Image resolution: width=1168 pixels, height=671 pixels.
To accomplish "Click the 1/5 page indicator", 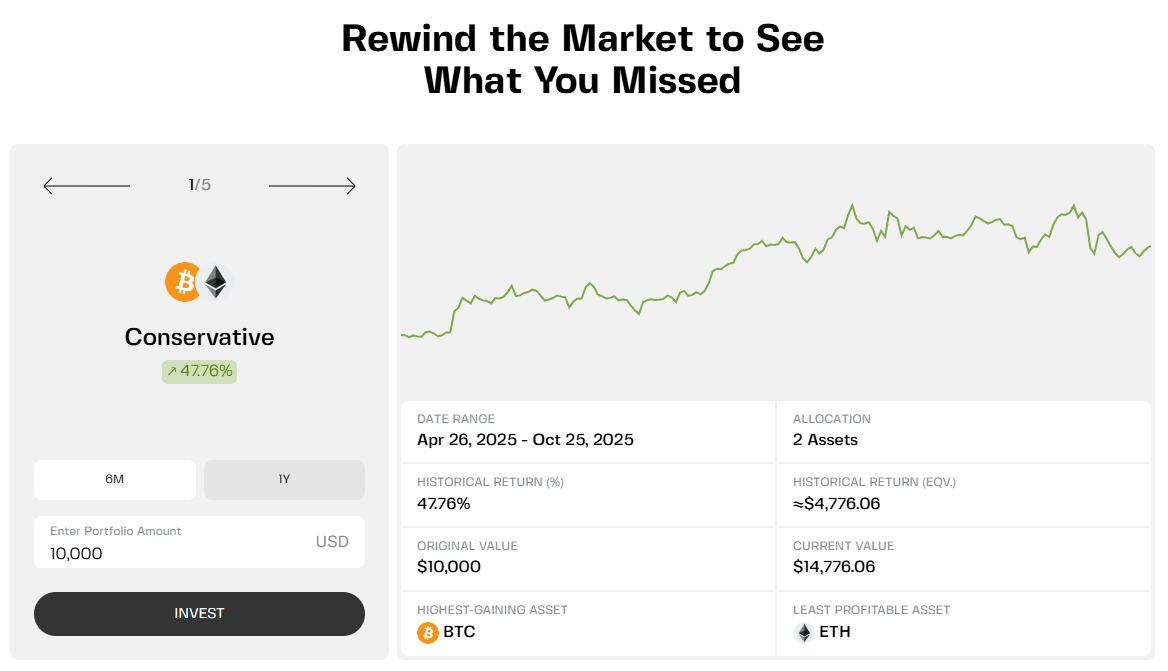I will (x=199, y=185).
